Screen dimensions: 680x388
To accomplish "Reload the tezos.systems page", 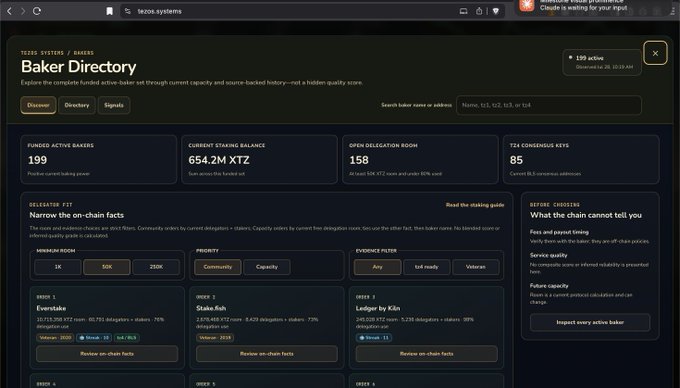I will click(x=37, y=11).
